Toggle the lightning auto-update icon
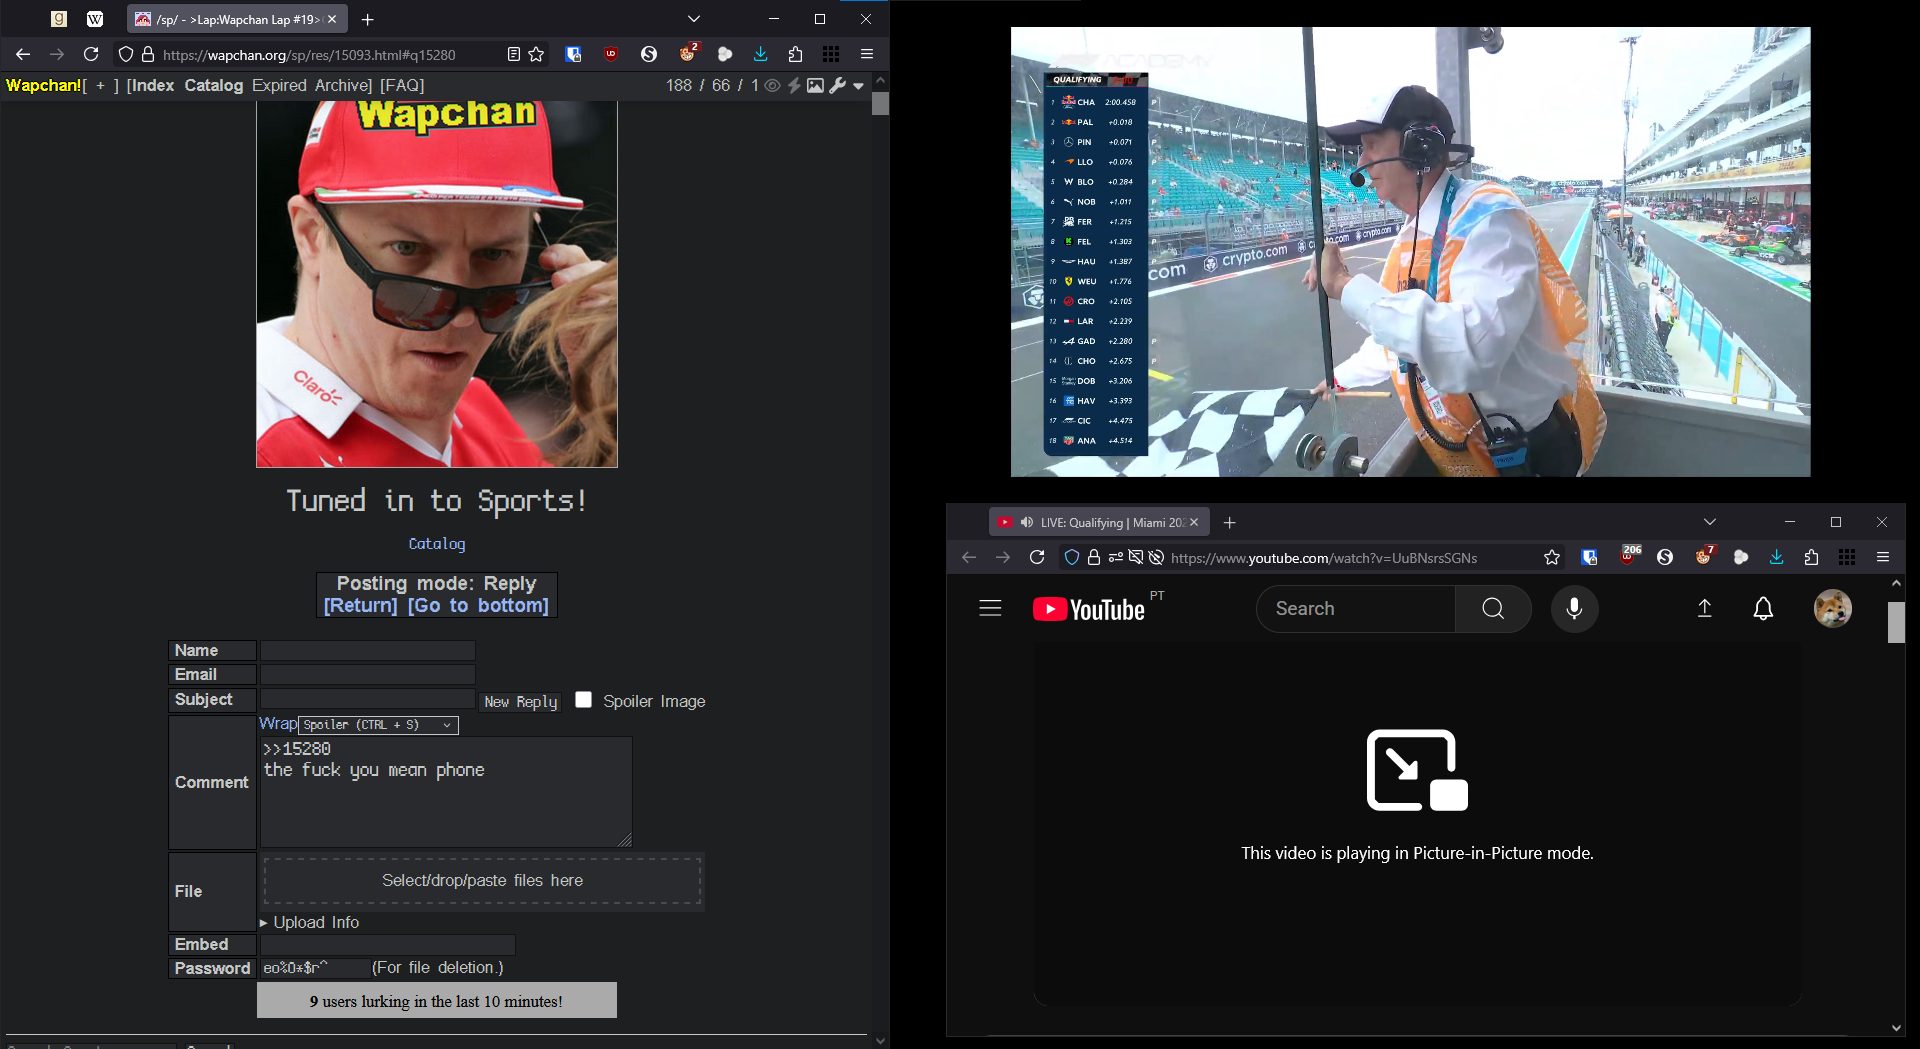Screen dimensions: 1920x1049 pyautogui.click(x=794, y=86)
